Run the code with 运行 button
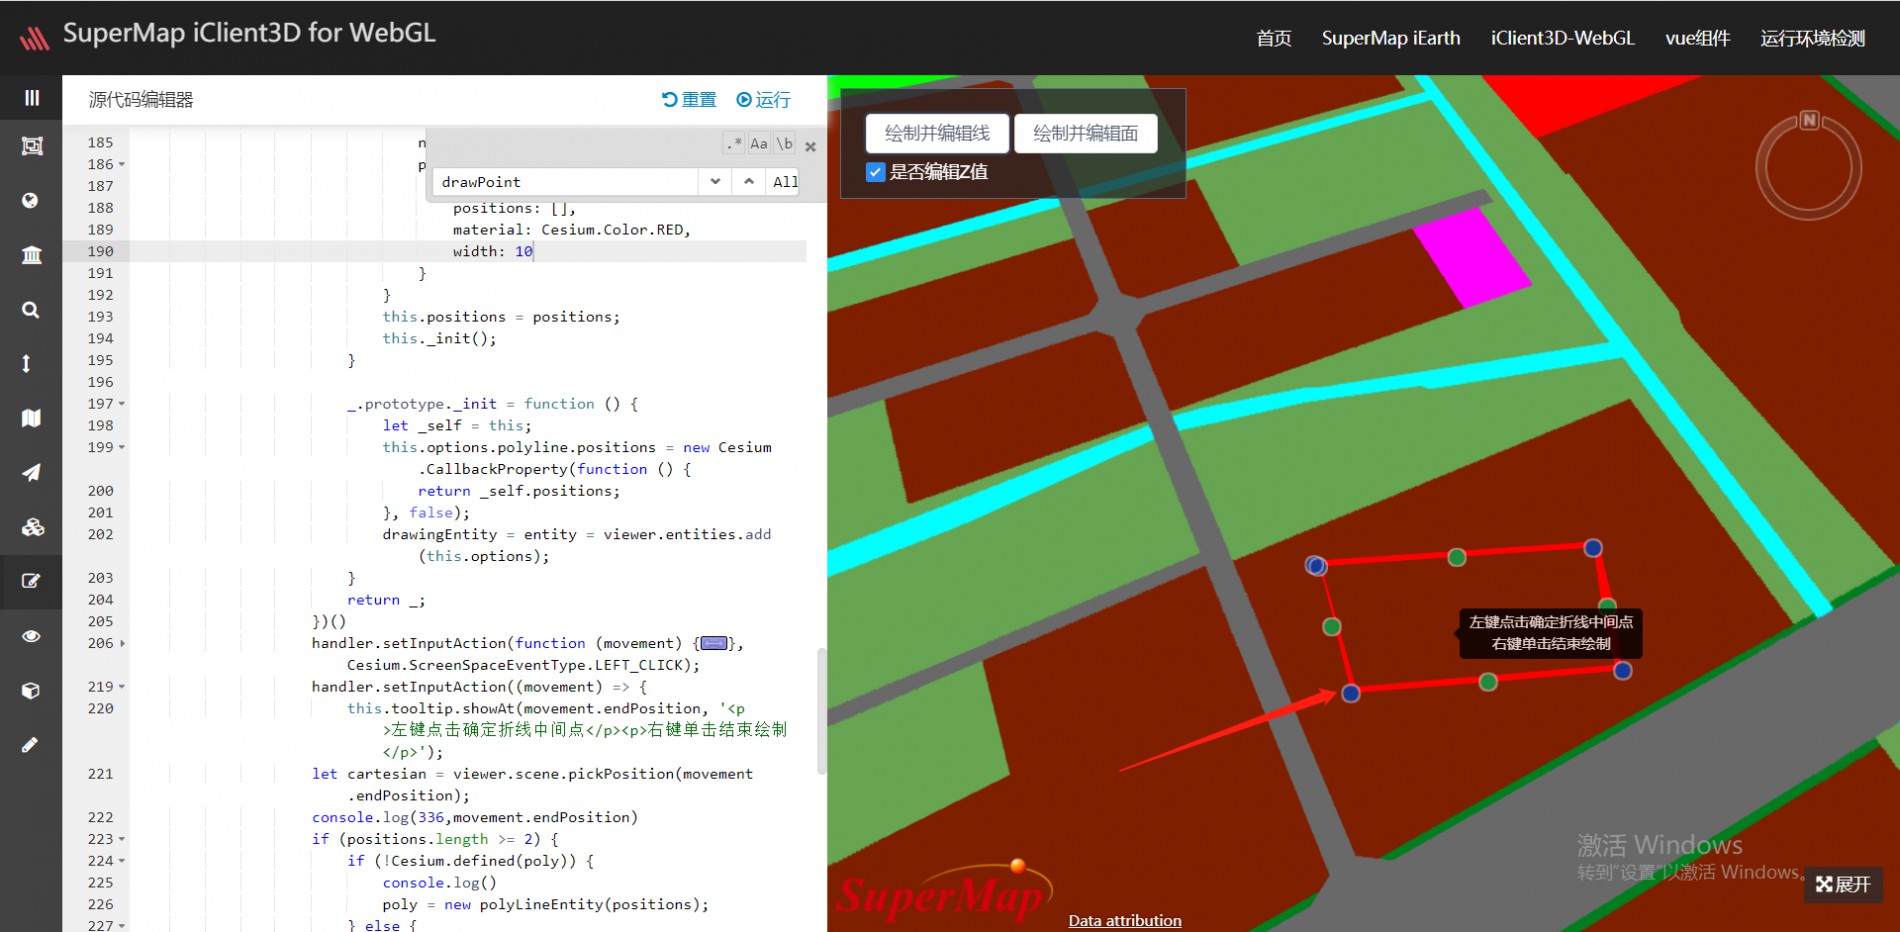 [x=764, y=100]
